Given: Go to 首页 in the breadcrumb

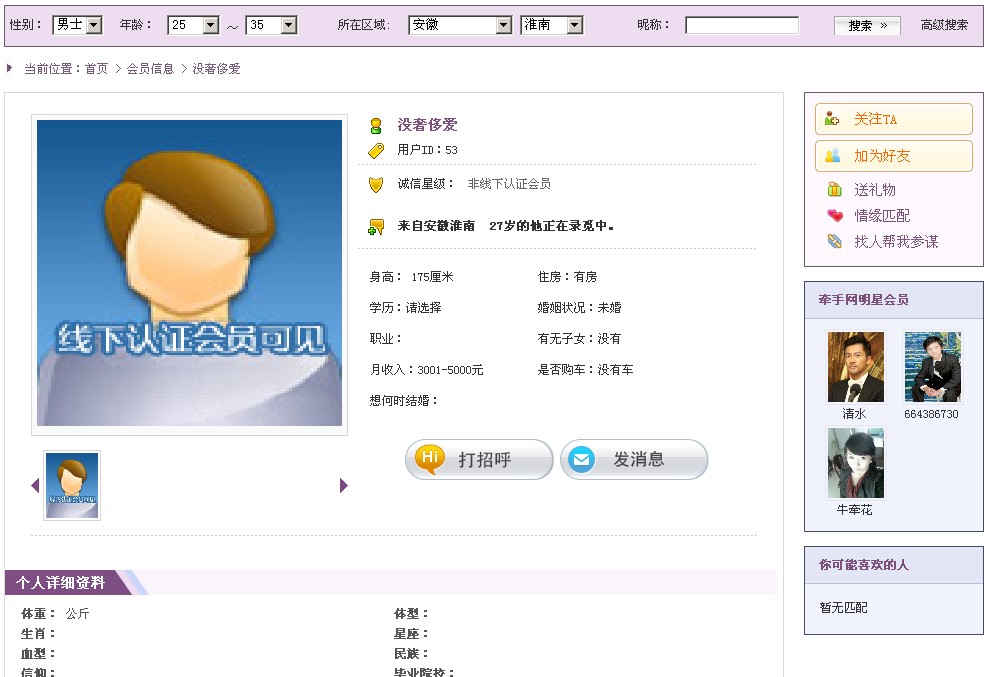Looking at the screenshot, I should pyautogui.click(x=96, y=69).
